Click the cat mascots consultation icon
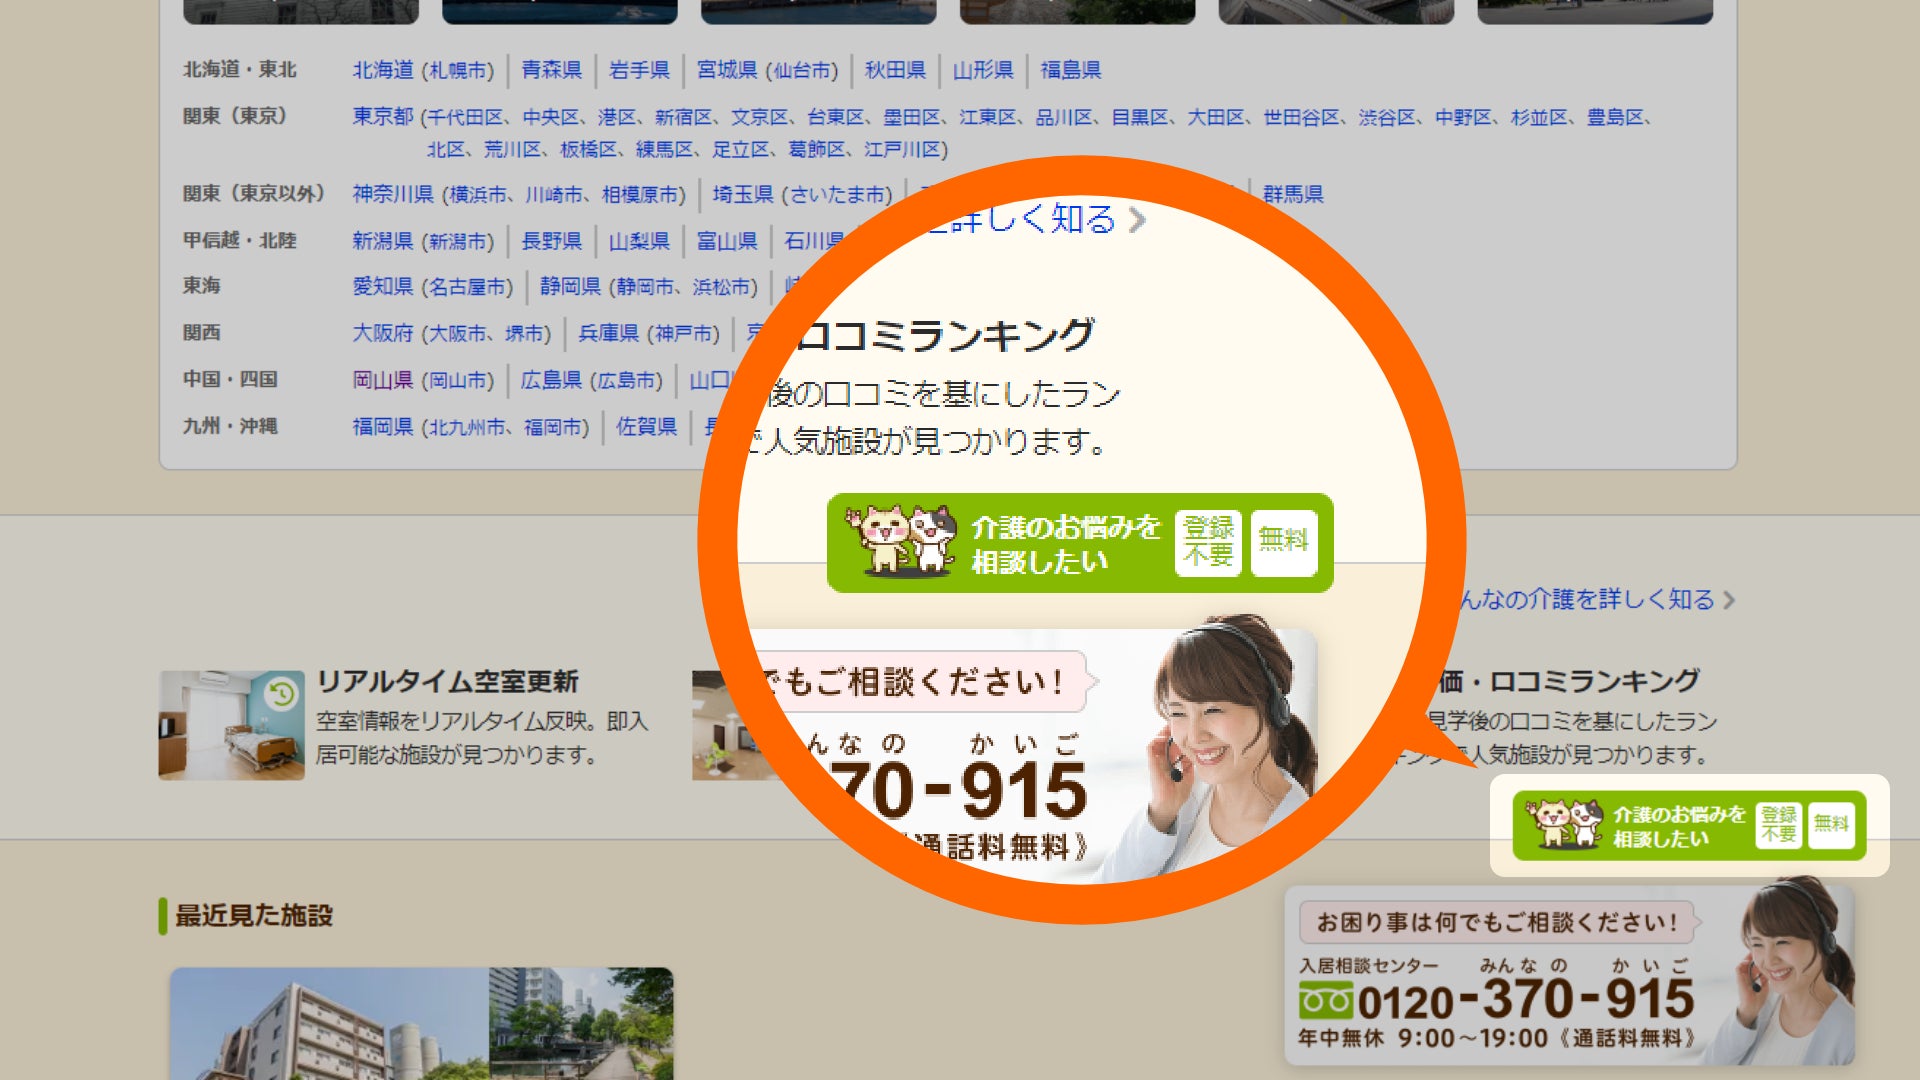This screenshot has height=1080, width=1920. 1563,824
